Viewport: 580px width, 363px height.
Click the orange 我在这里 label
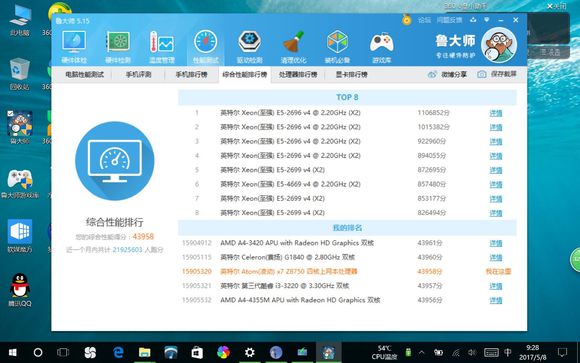[x=498, y=272]
